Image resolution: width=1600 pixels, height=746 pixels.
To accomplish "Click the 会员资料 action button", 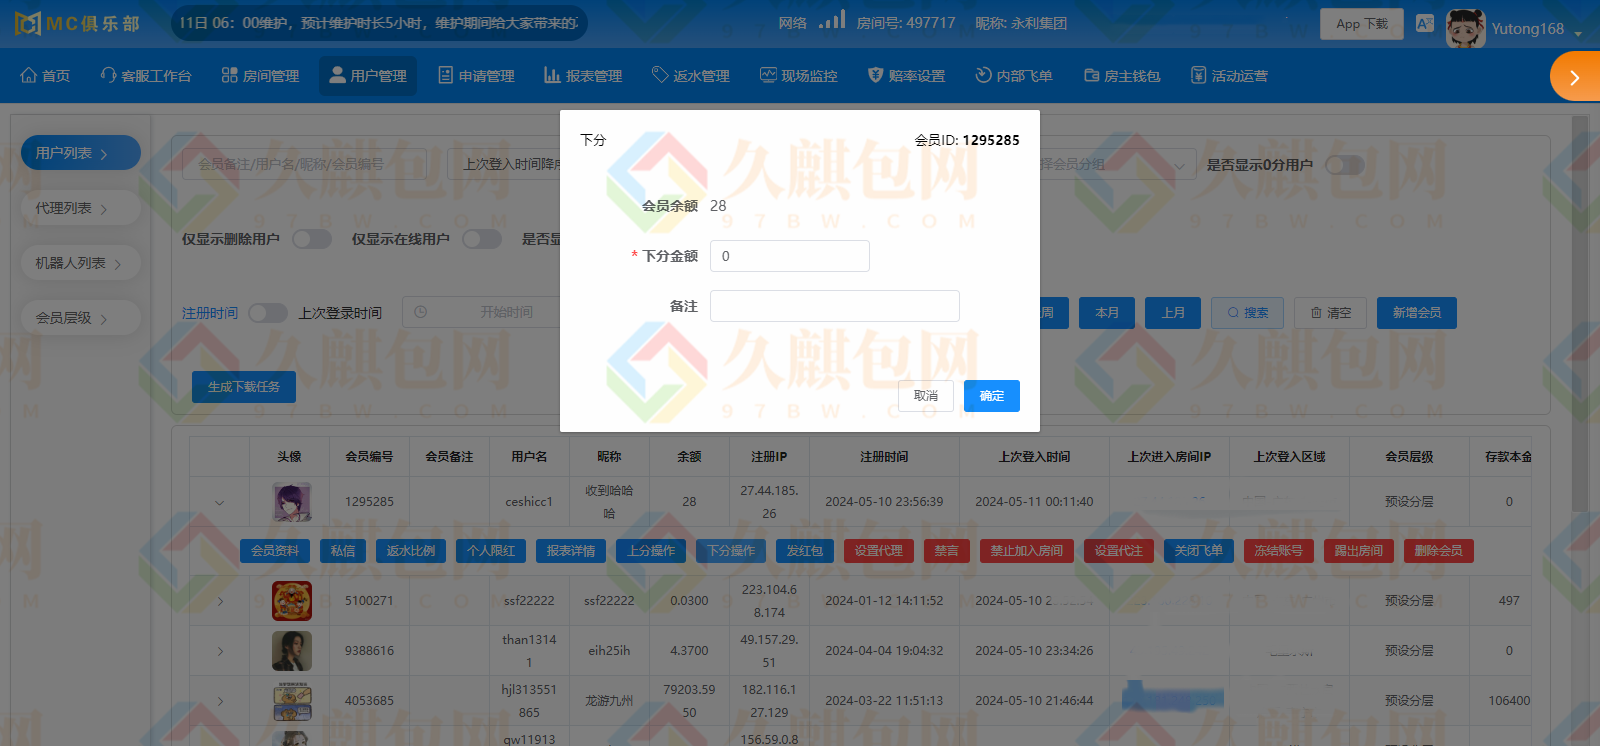I will pyautogui.click(x=275, y=551).
